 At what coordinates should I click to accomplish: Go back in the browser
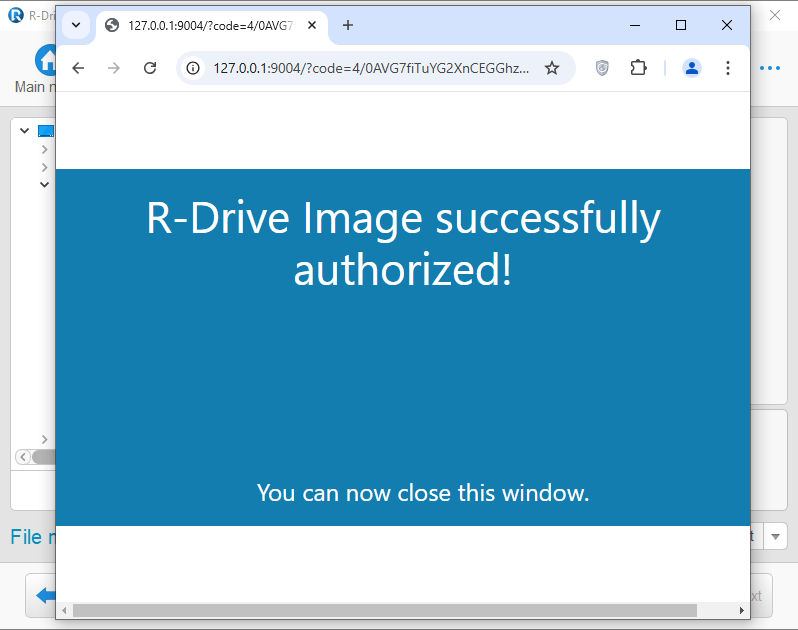[78, 68]
